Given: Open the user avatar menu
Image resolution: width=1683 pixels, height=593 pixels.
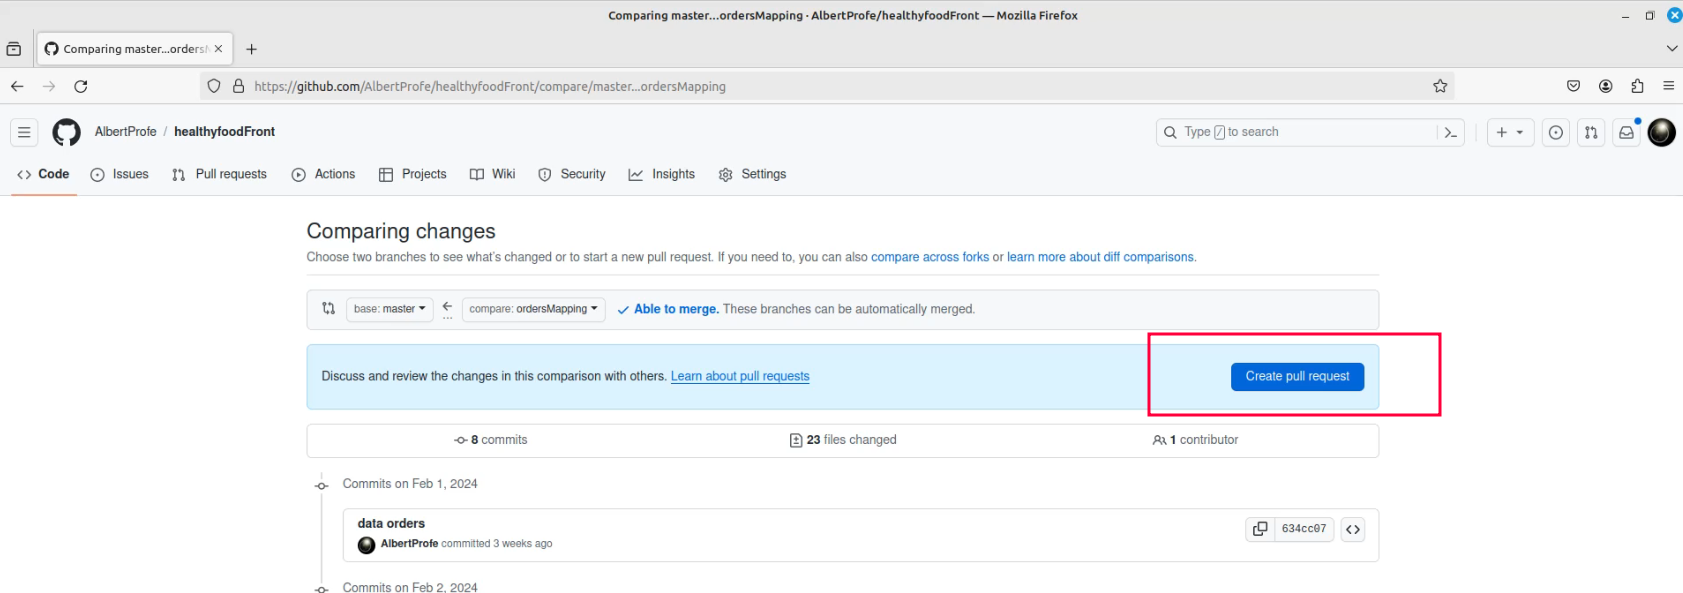Looking at the screenshot, I should tap(1661, 132).
